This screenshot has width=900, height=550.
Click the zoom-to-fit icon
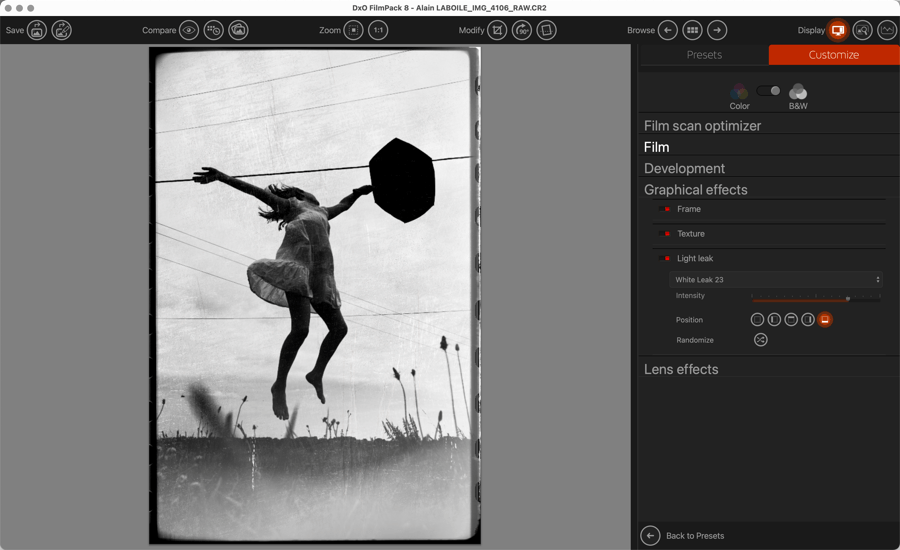click(x=353, y=30)
